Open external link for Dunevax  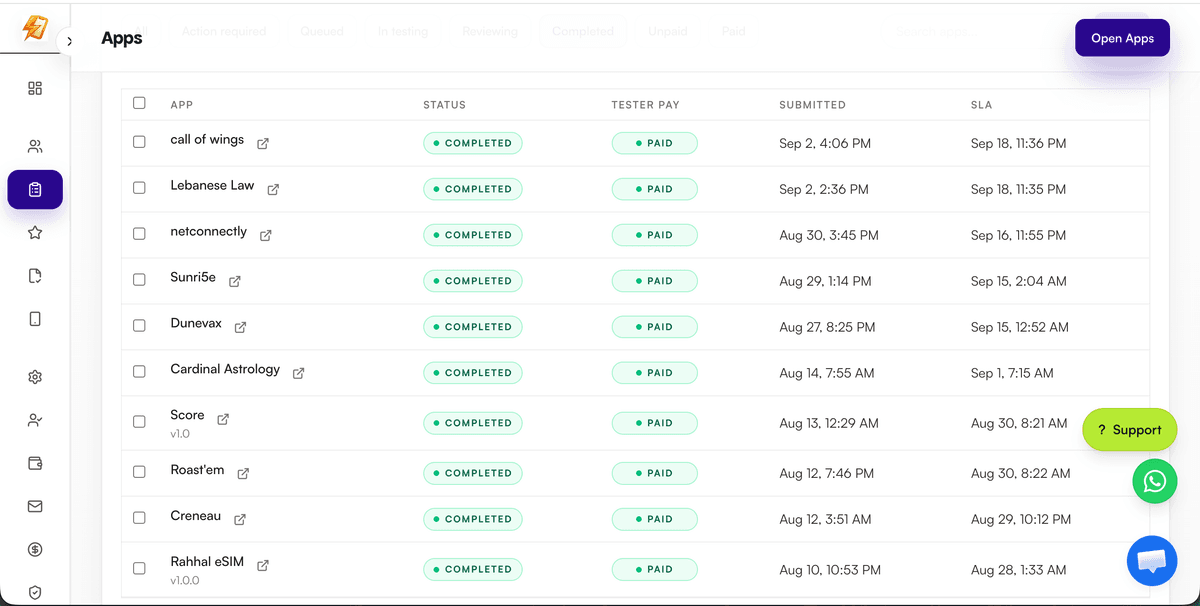[x=240, y=327]
